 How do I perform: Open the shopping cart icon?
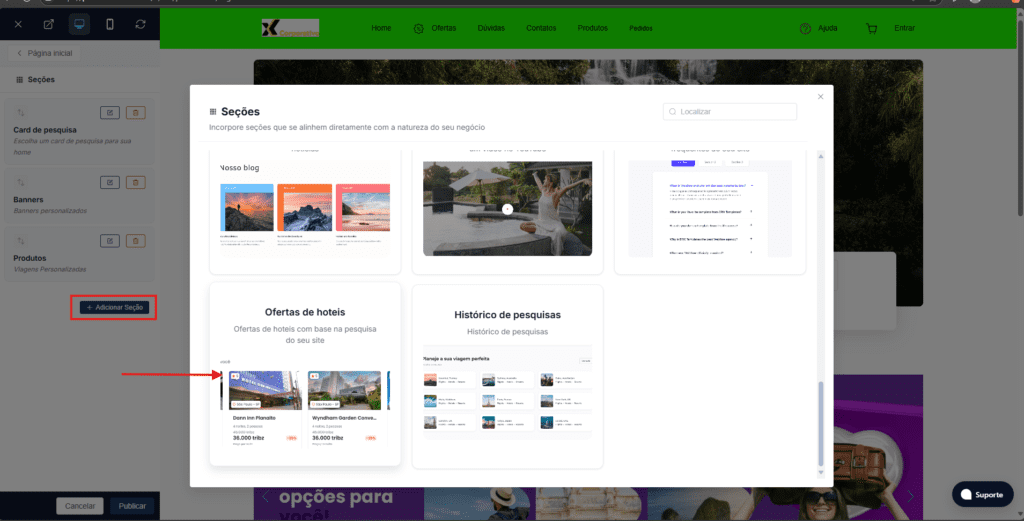[871, 28]
